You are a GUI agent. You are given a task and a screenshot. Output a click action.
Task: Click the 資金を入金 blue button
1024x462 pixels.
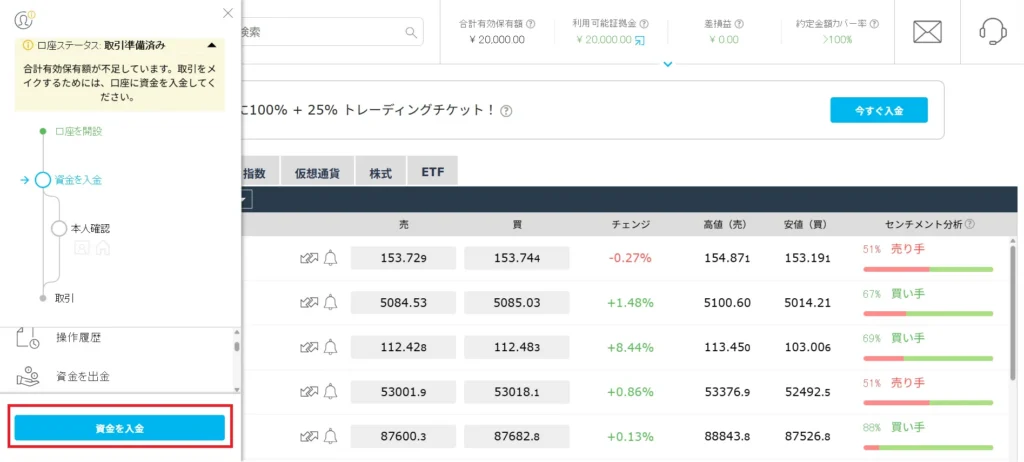click(x=120, y=428)
